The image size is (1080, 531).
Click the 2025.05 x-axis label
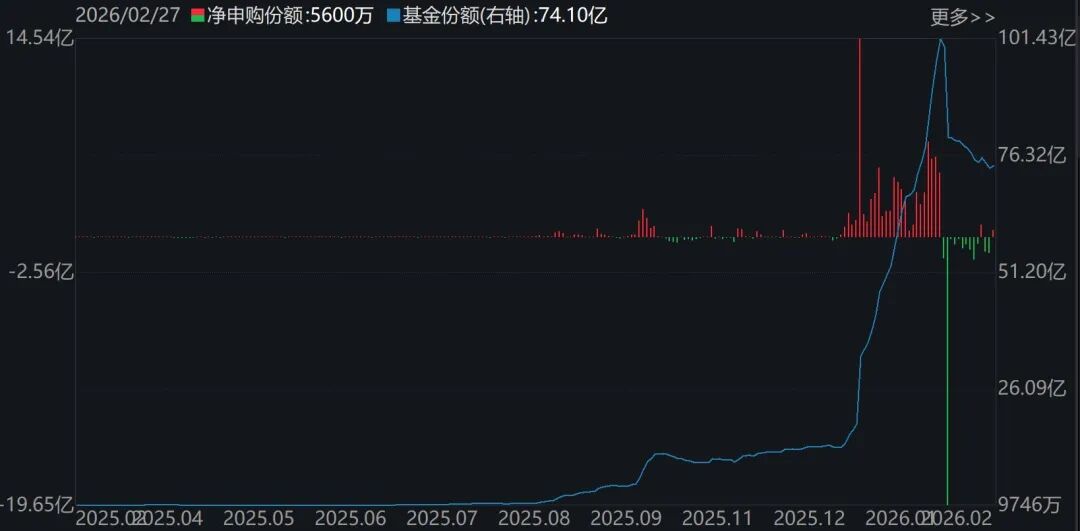tap(258, 518)
